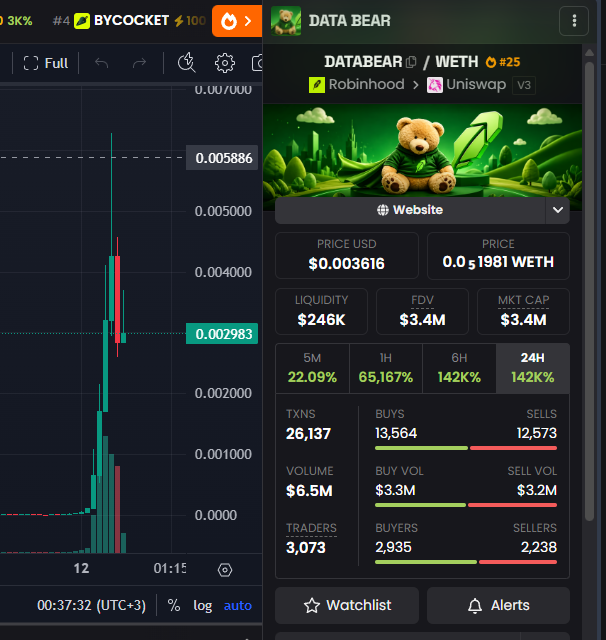This screenshot has width=606, height=640.
Task: Click the 0.005886 crosshair price label
Action: [222, 158]
